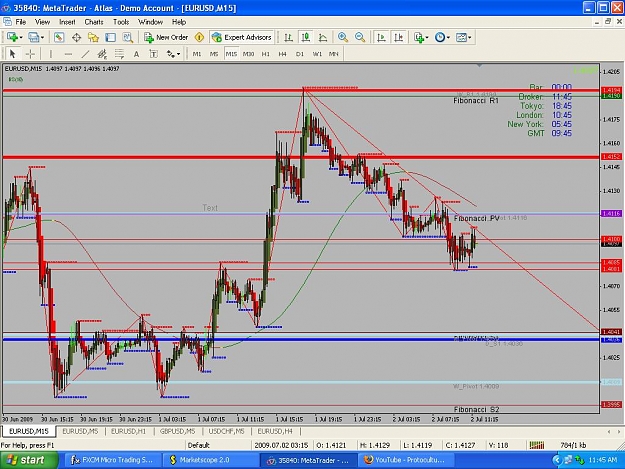Open the new chart dropdown arrow
625x469 pixels.
pyautogui.click(x=21, y=37)
